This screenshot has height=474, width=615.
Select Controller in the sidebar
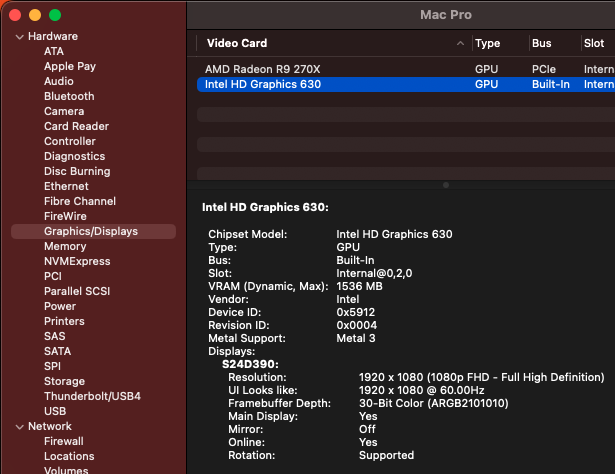[70, 141]
